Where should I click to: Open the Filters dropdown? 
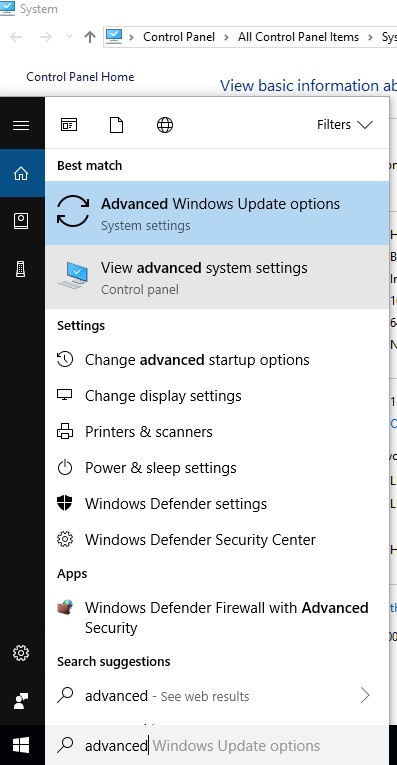click(x=344, y=125)
